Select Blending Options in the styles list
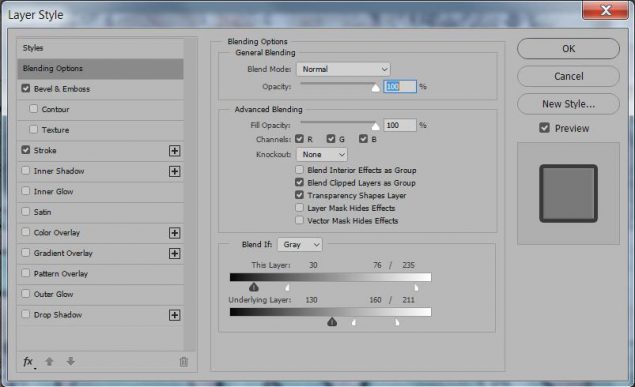Image resolution: width=635 pixels, height=387 pixels. (100, 68)
